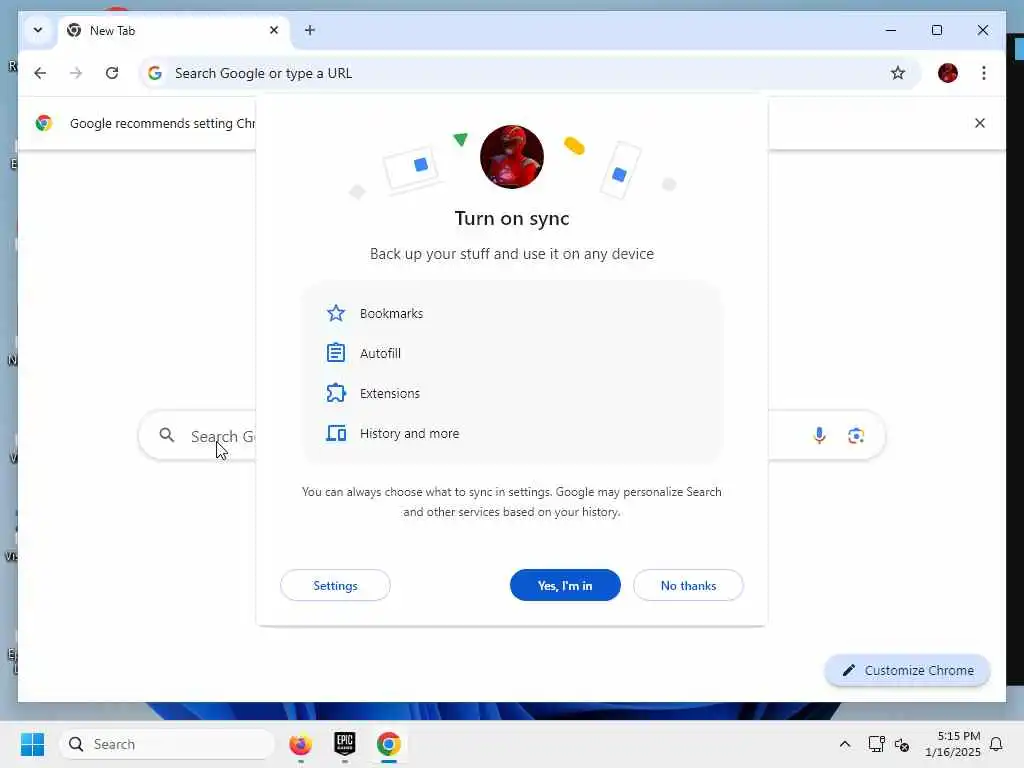Click Google recommends setting Chrome text
The image size is (1024, 768).
163,123
